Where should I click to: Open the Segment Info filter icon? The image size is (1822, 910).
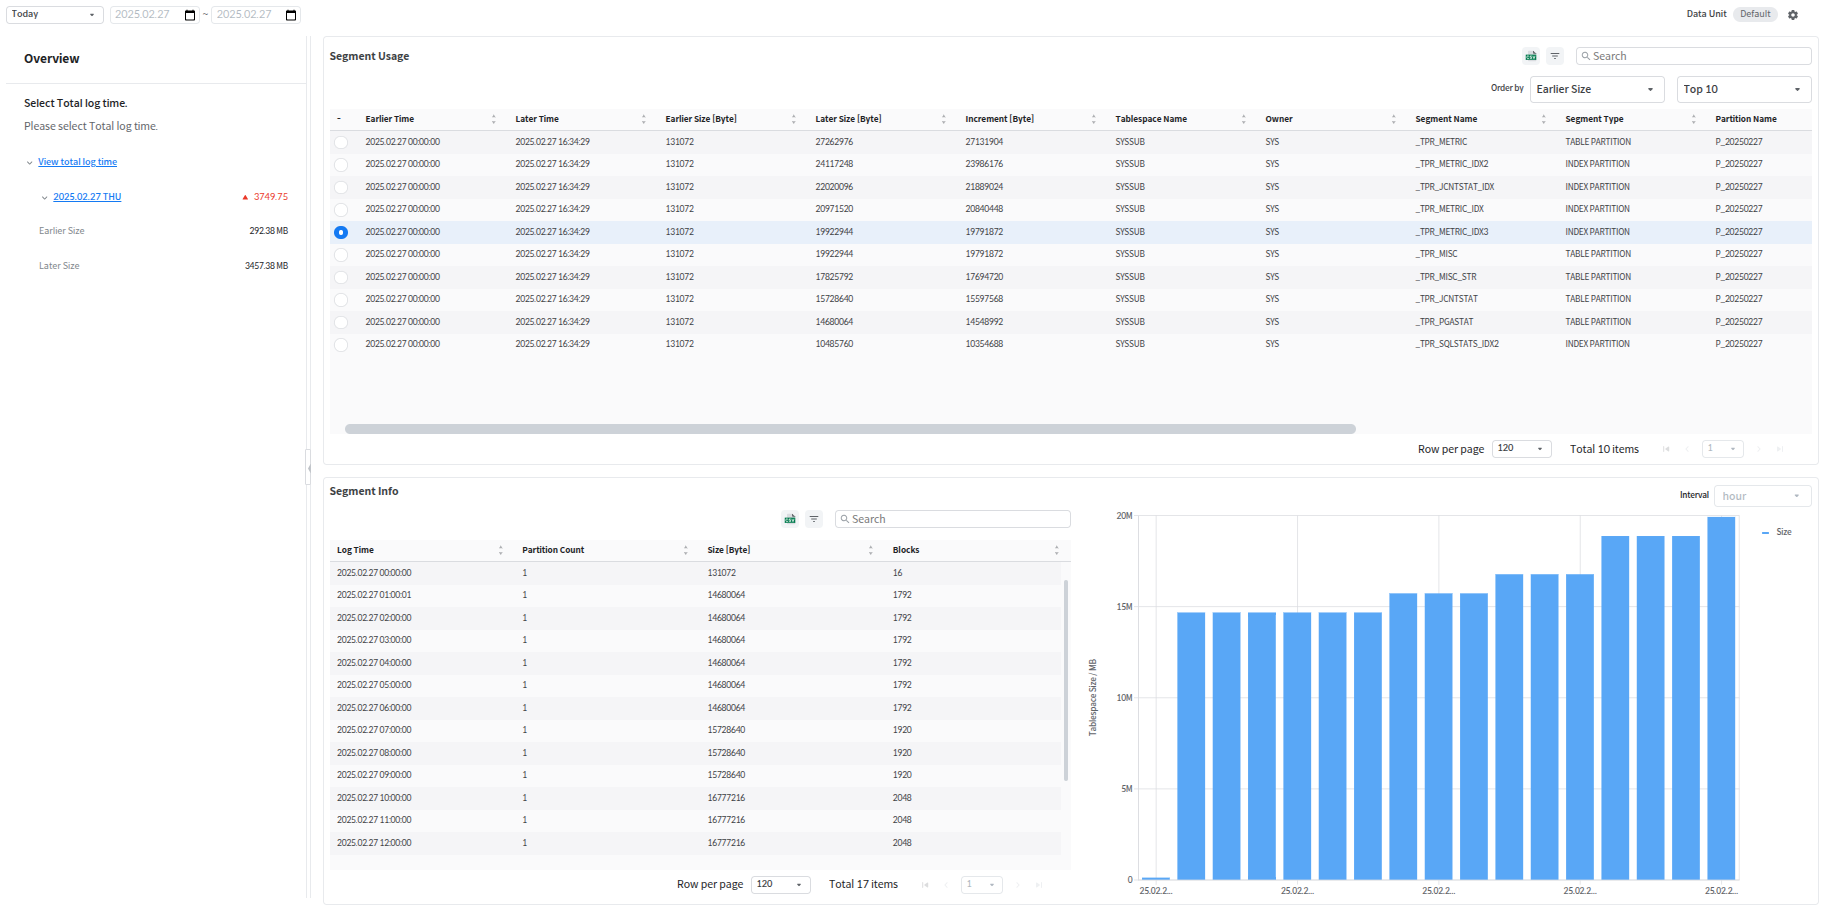pos(814,519)
